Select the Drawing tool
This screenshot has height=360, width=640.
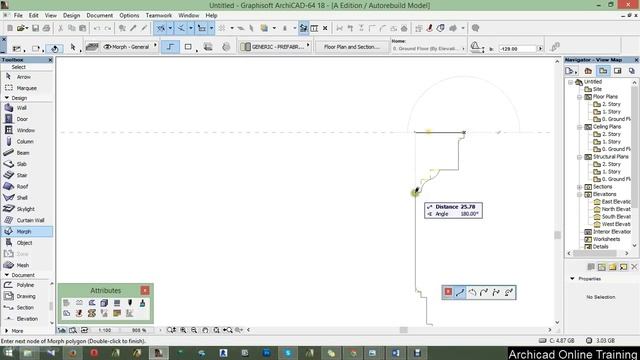(25, 296)
